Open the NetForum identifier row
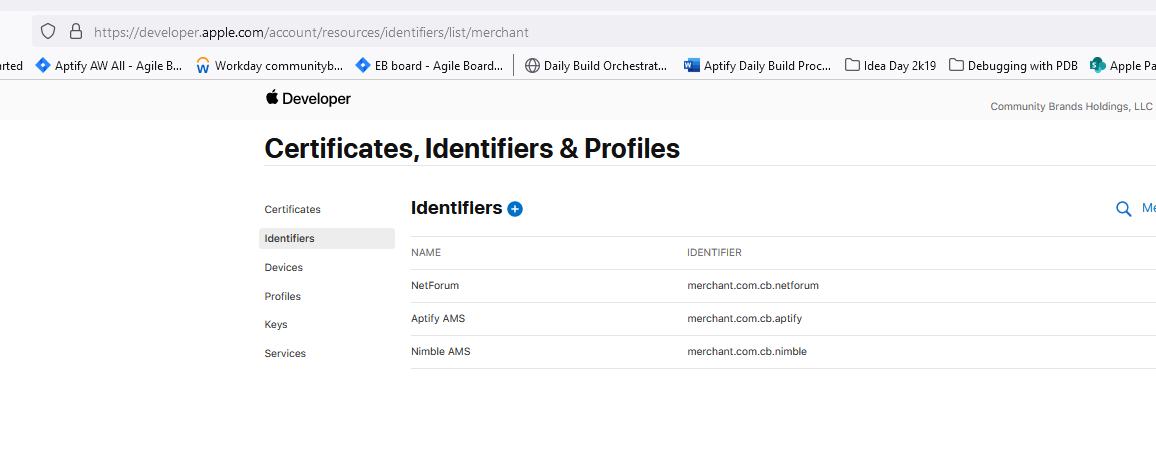Screen dimensions: 1156x461 tap(783, 285)
